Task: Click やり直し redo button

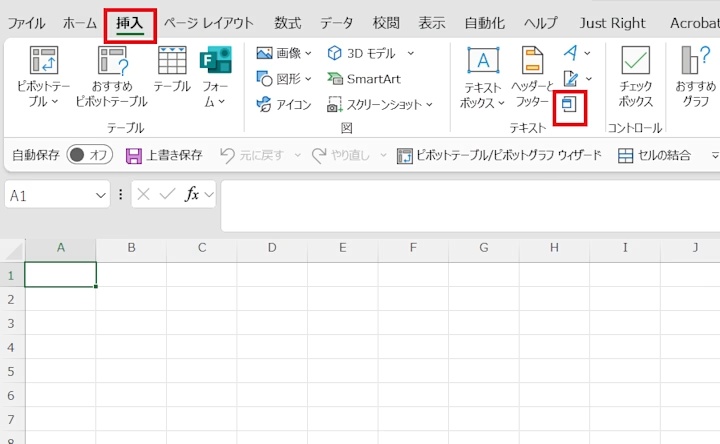Action: pos(340,155)
